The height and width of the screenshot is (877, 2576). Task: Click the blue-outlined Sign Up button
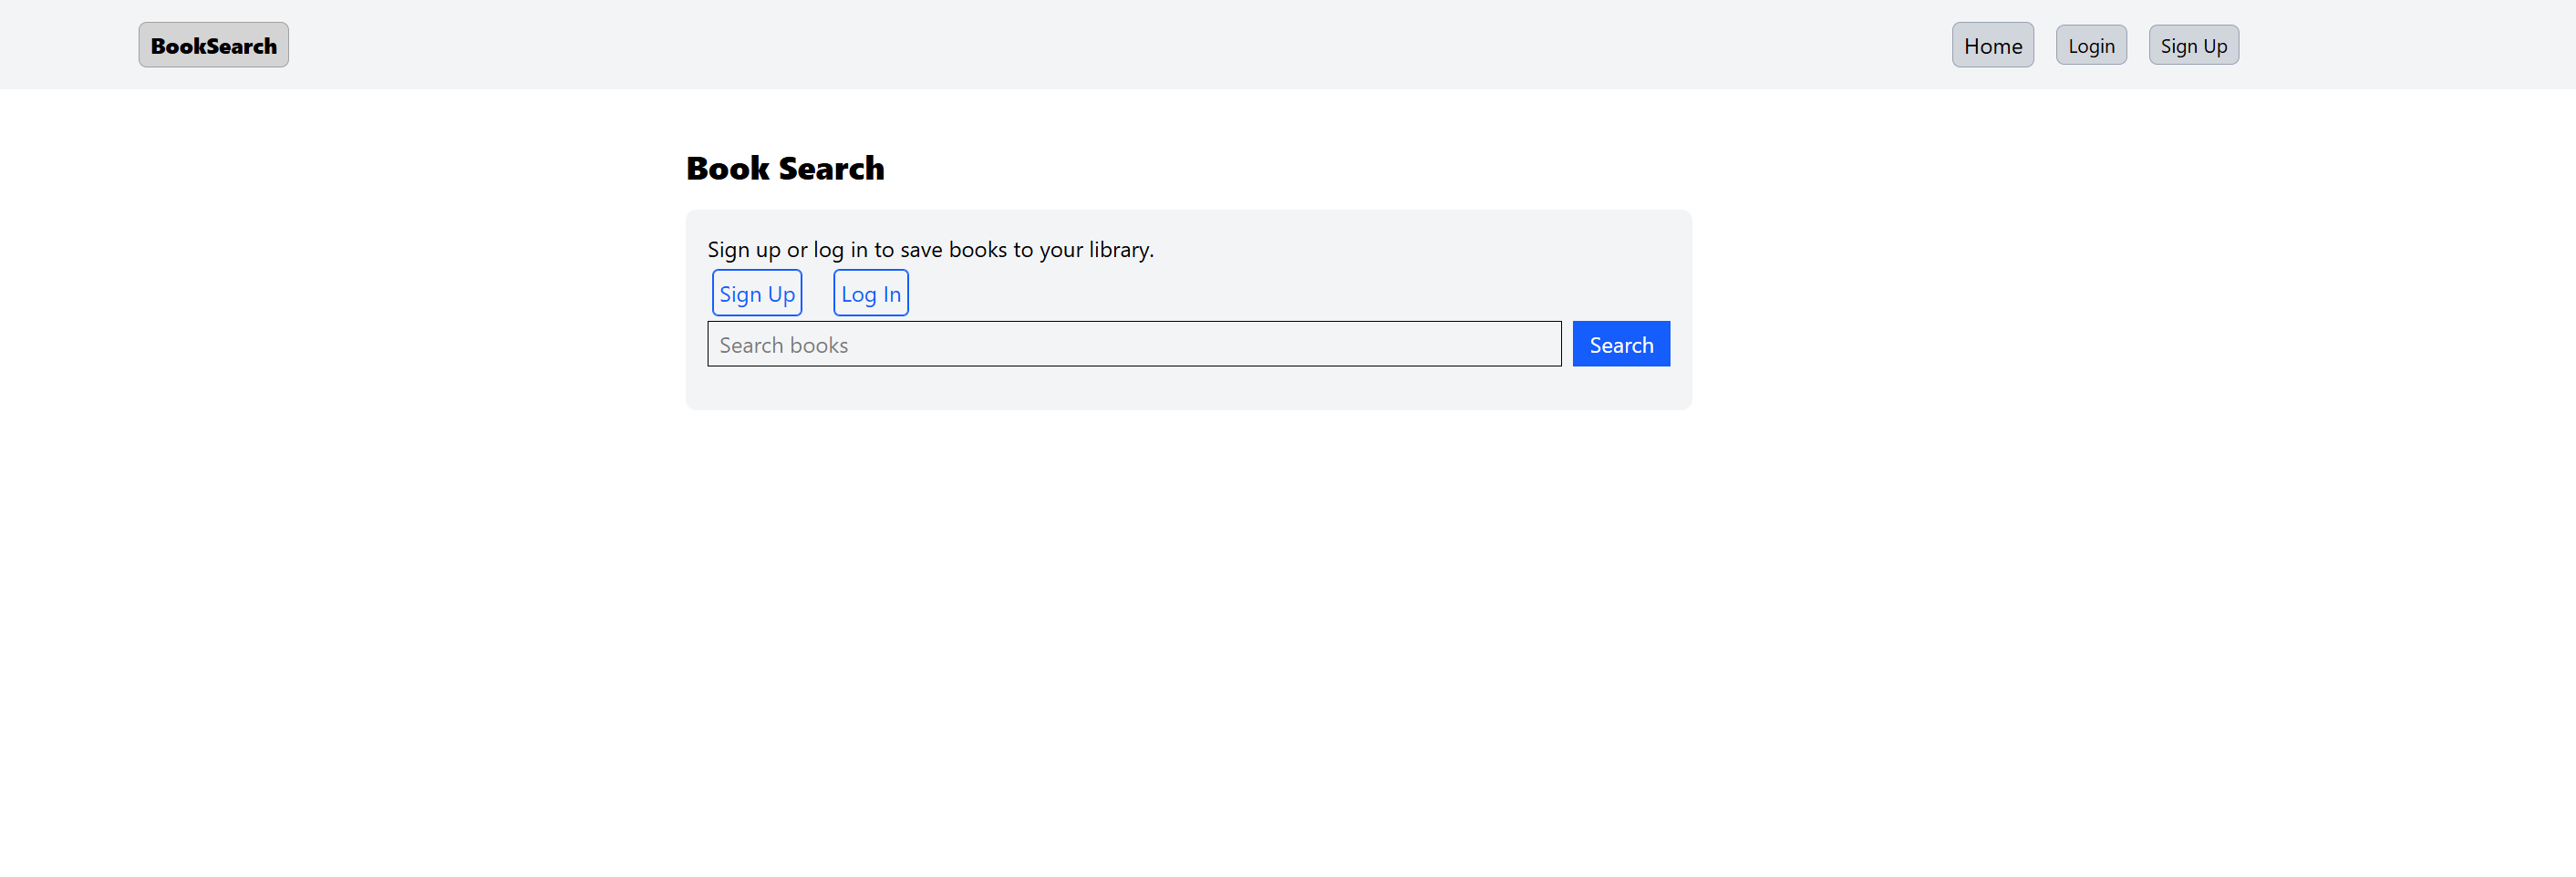pos(757,293)
